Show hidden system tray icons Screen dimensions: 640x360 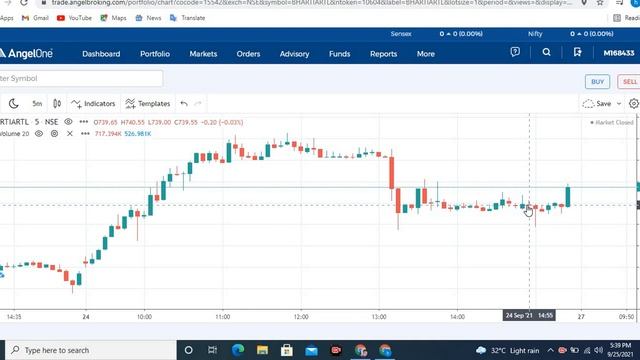point(550,350)
